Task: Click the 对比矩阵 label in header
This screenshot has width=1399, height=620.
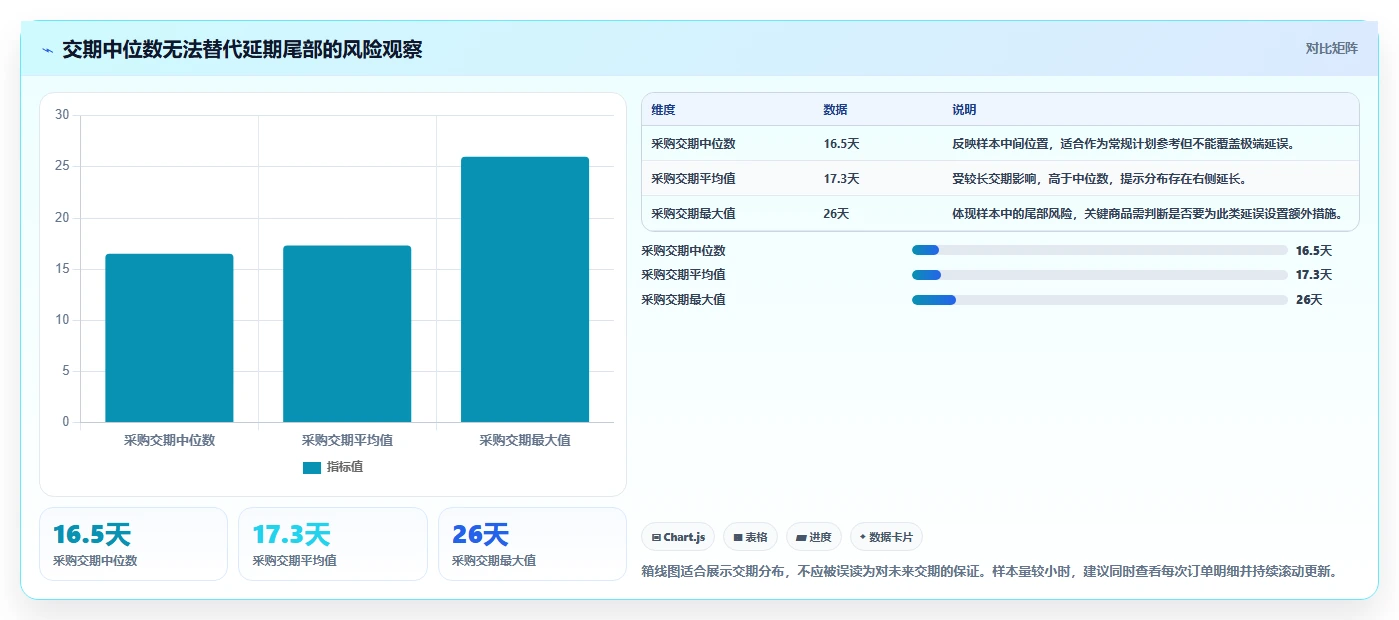Action: [1331, 48]
